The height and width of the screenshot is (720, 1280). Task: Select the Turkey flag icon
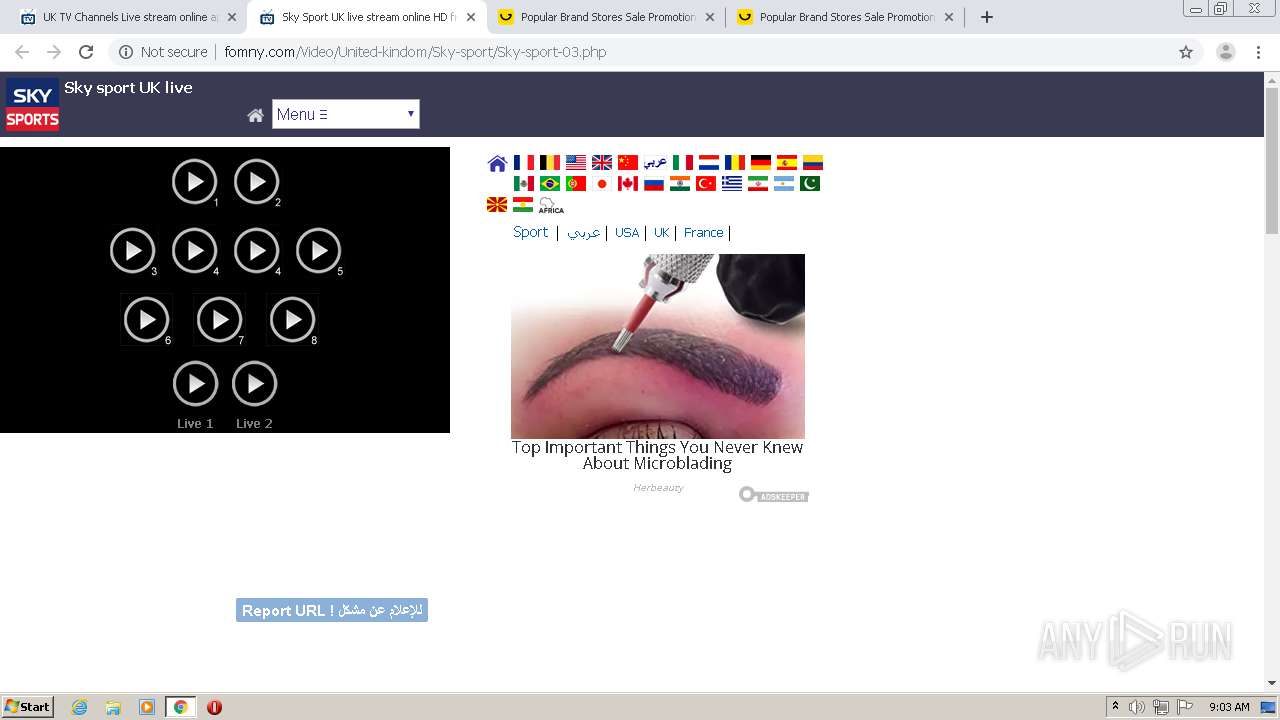coord(706,183)
